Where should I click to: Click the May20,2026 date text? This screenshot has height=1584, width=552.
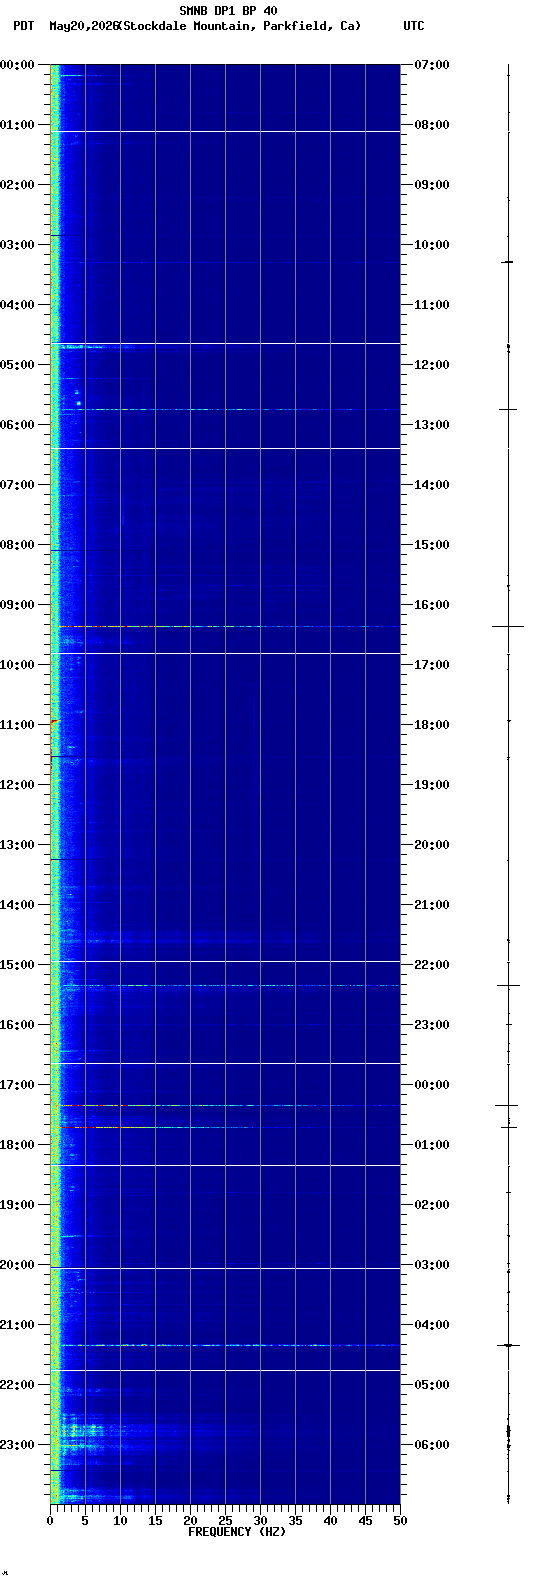point(83,26)
